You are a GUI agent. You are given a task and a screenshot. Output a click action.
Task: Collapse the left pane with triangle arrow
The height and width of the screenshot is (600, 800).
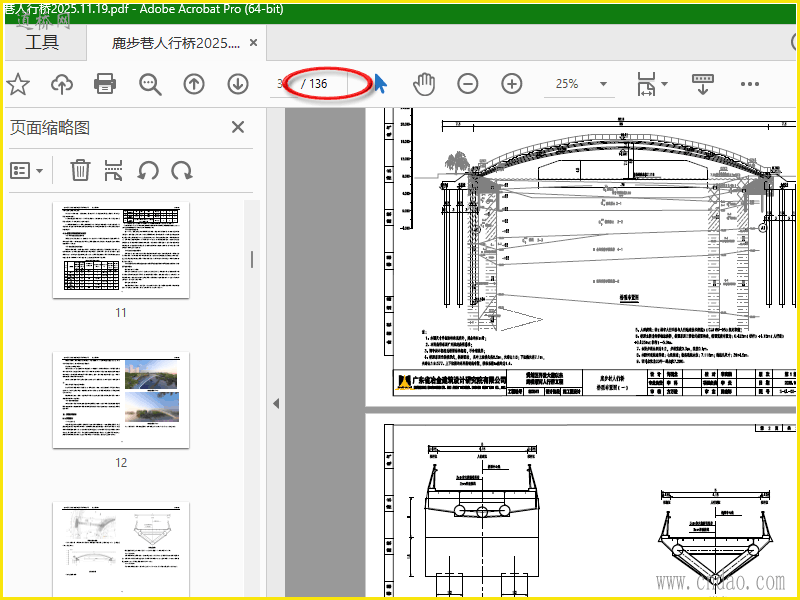point(276,404)
